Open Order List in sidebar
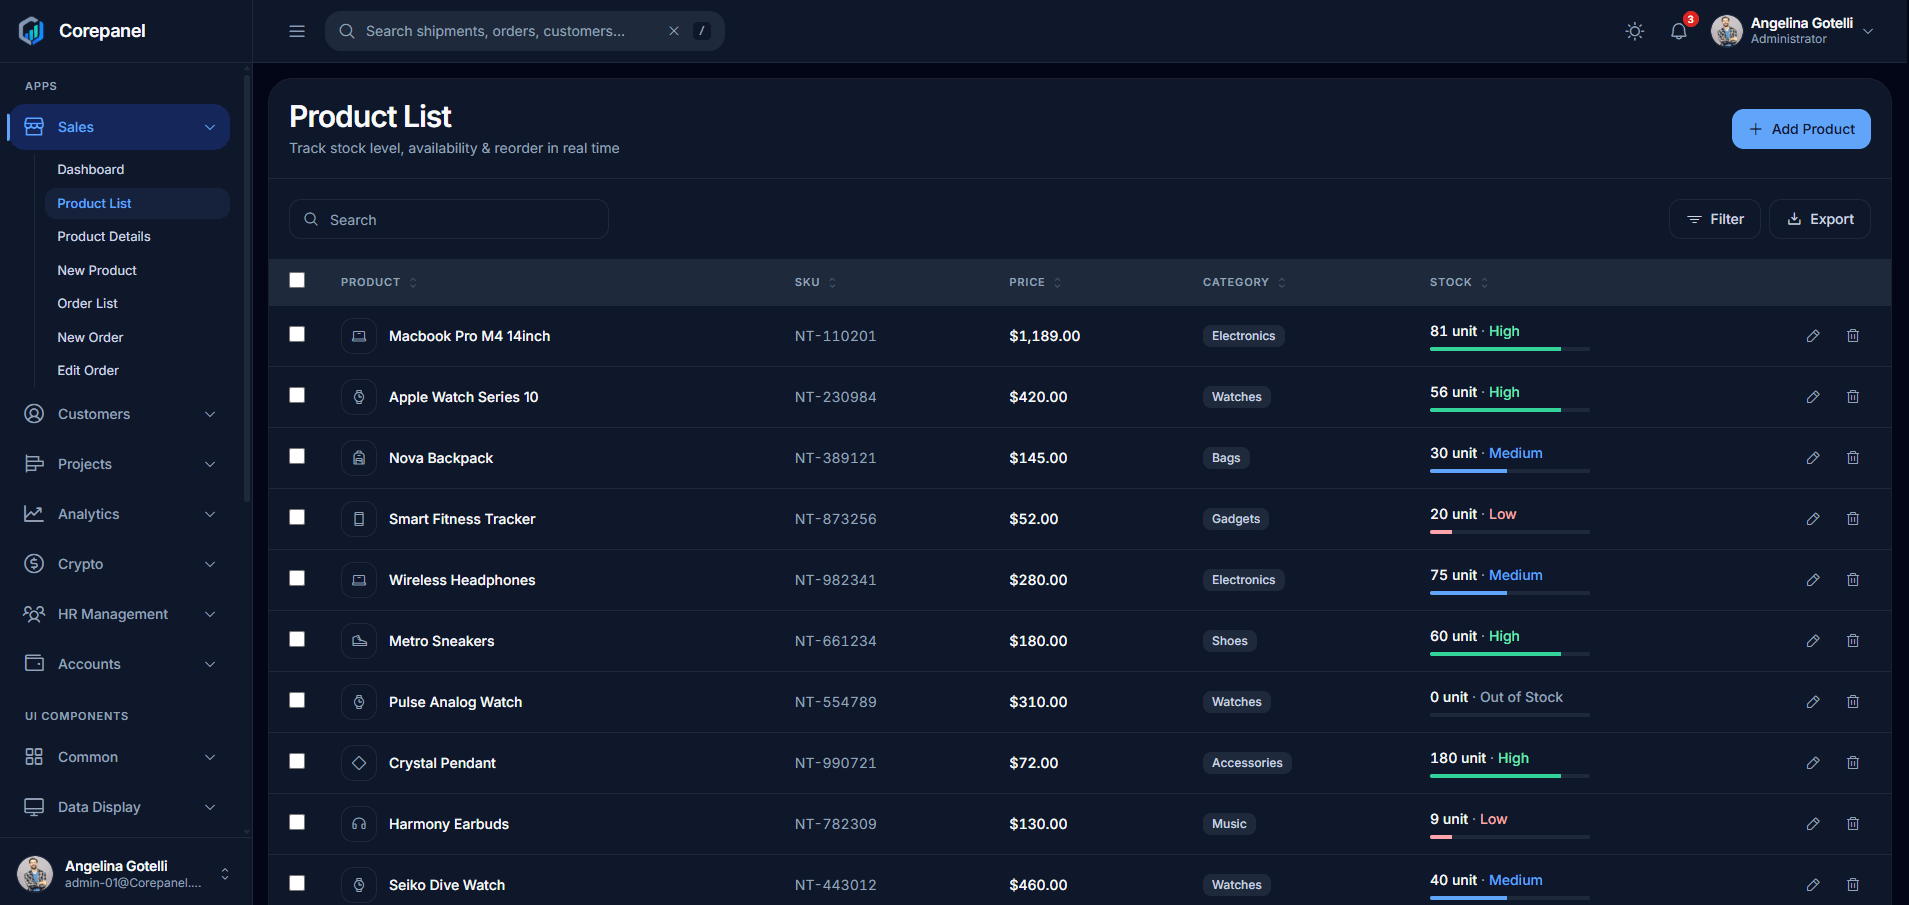Viewport: 1909px width, 905px height. click(87, 303)
